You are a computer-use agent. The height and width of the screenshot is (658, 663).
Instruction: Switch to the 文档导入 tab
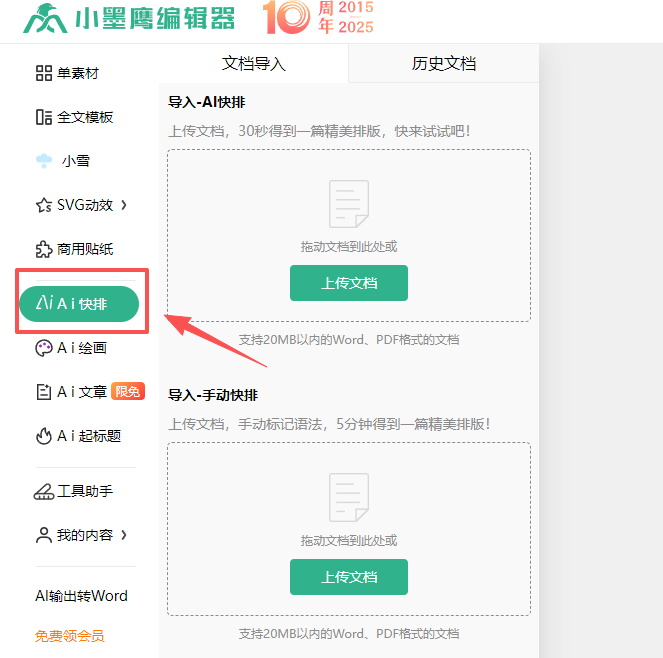[253, 64]
